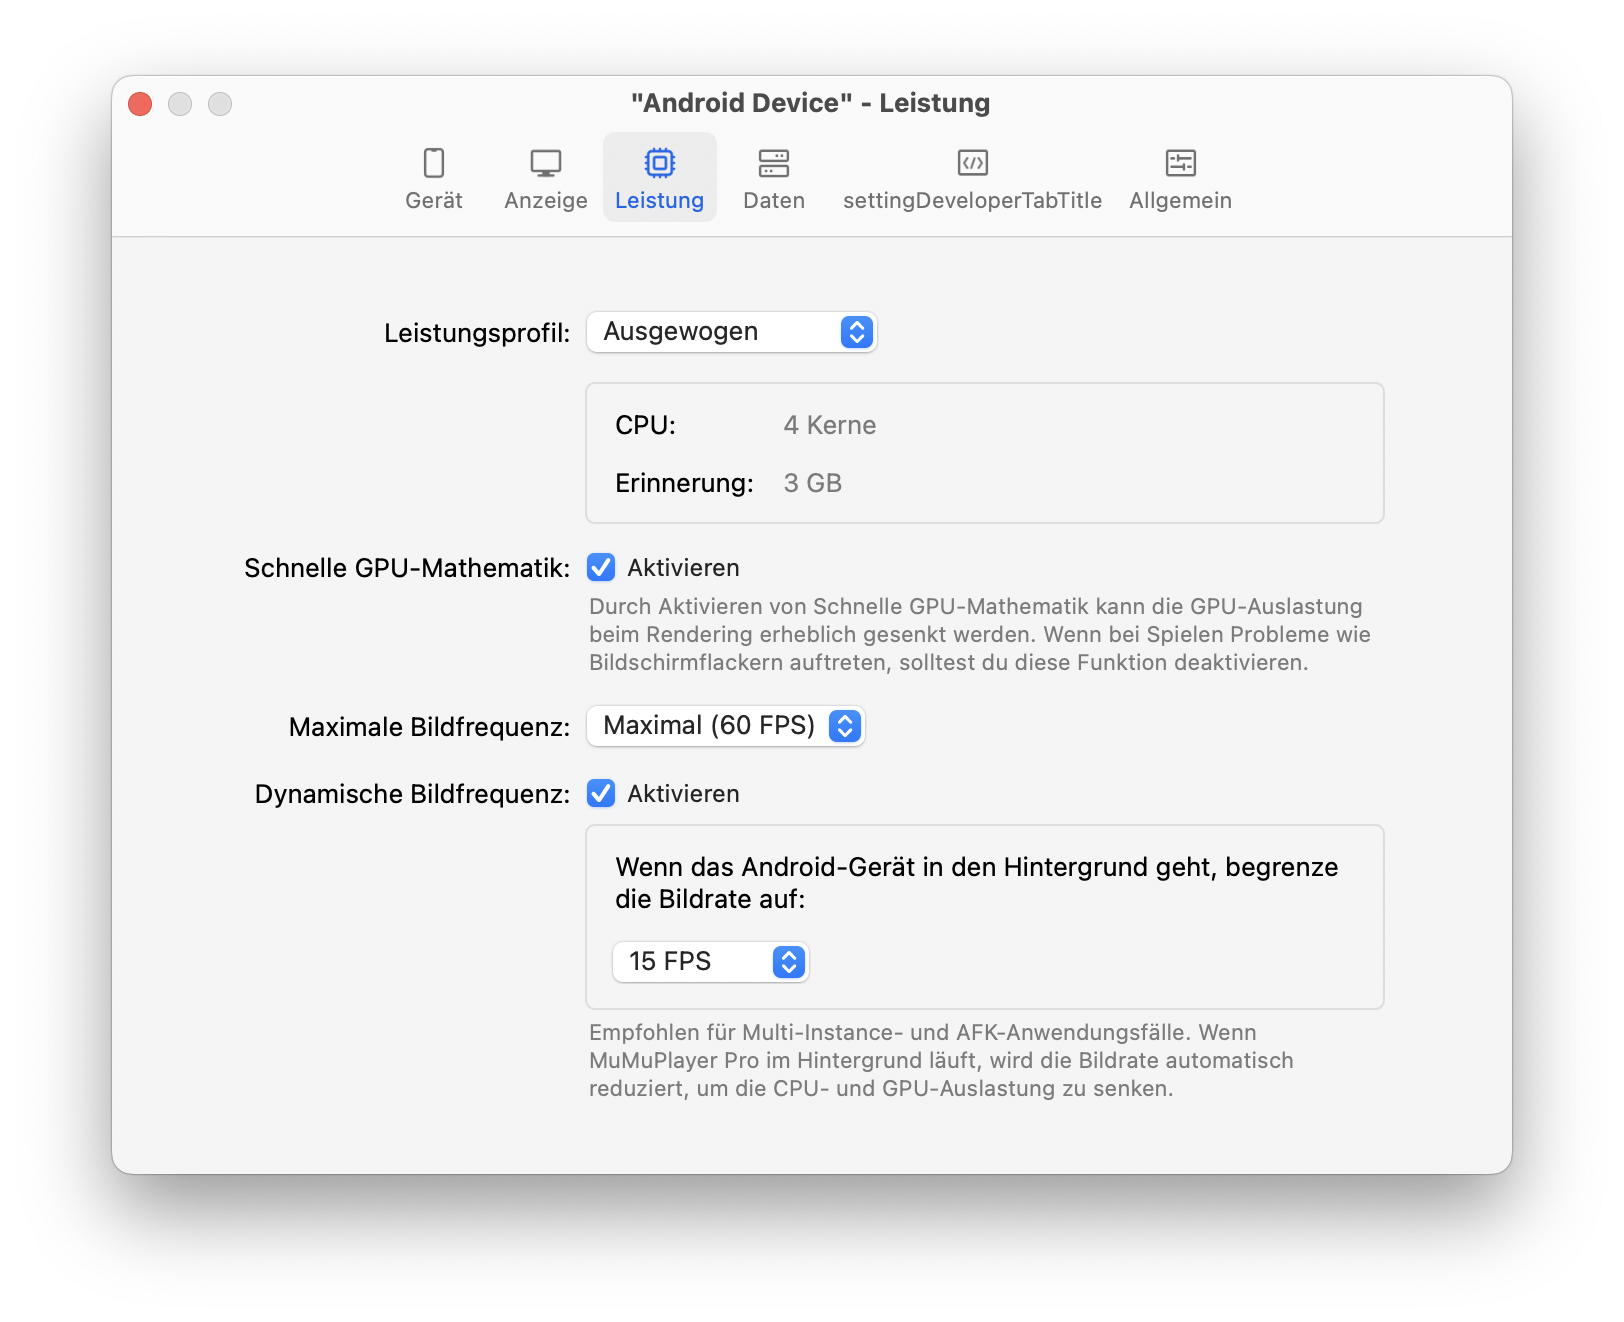Click the developer code icon
Screen dimensions: 1624x1322
[972, 163]
